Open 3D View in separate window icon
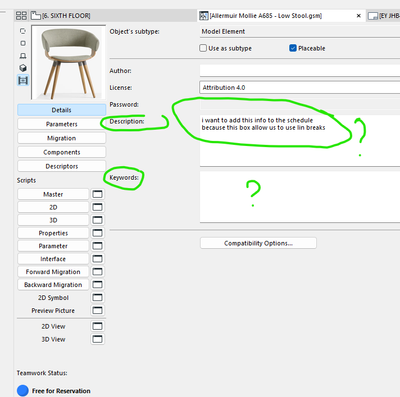The width and height of the screenshot is (400, 397). point(97,339)
